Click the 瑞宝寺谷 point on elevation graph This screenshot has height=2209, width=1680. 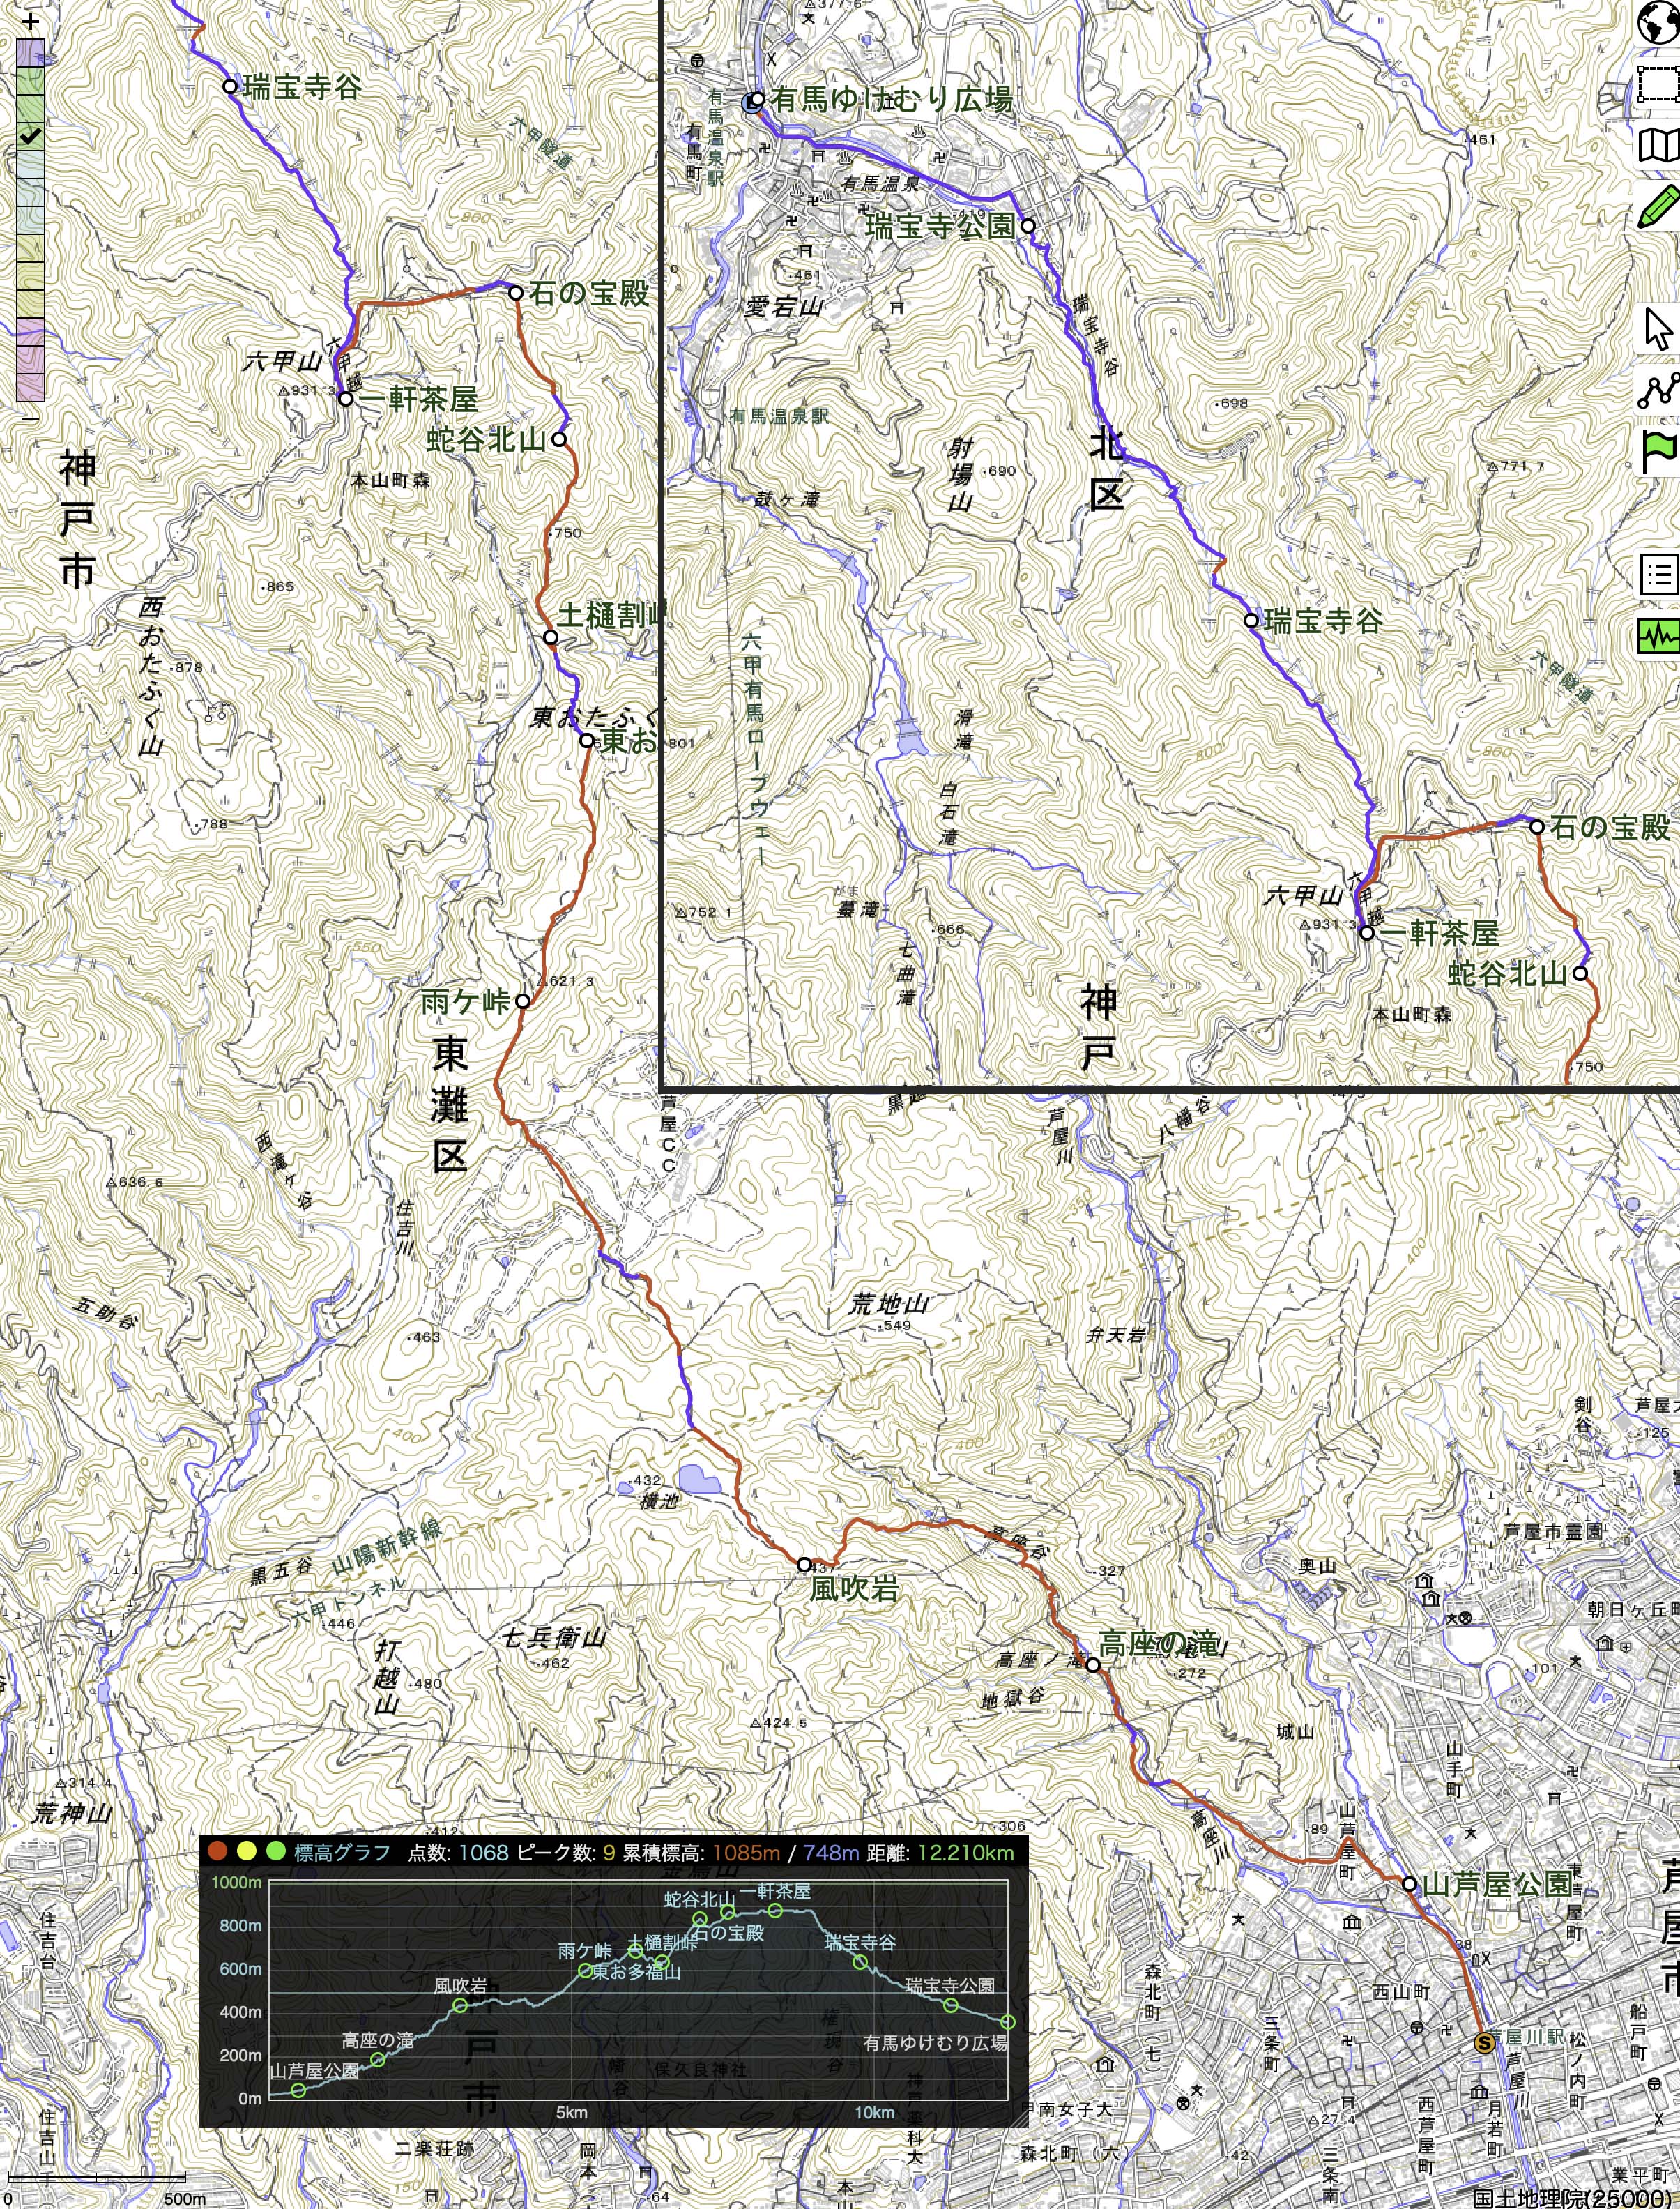click(x=860, y=1962)
